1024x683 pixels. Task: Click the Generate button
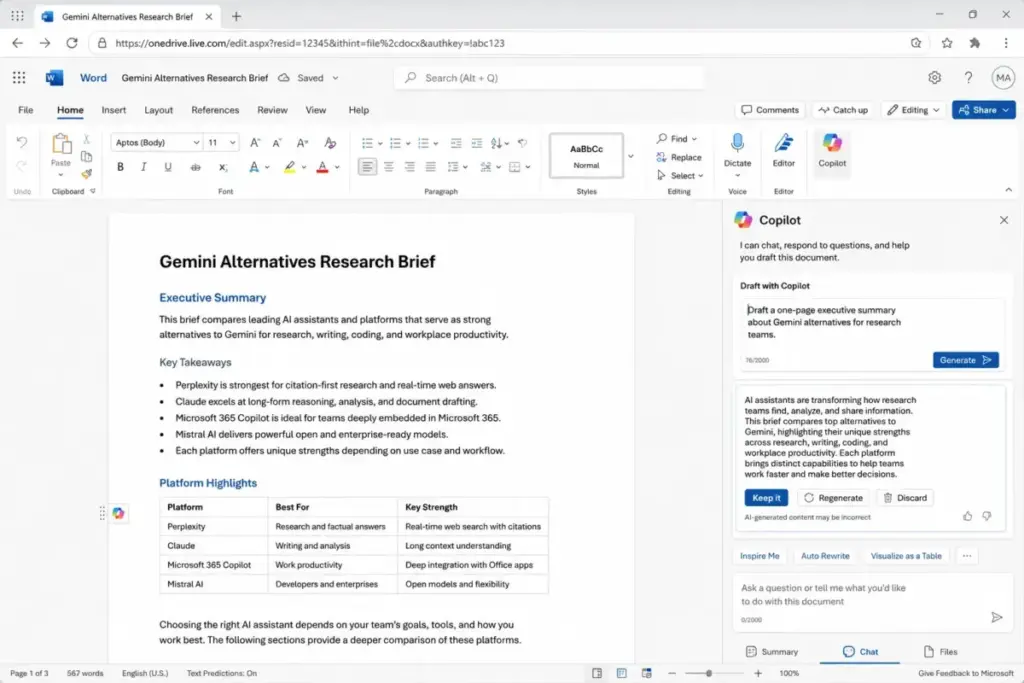(965, 360)
